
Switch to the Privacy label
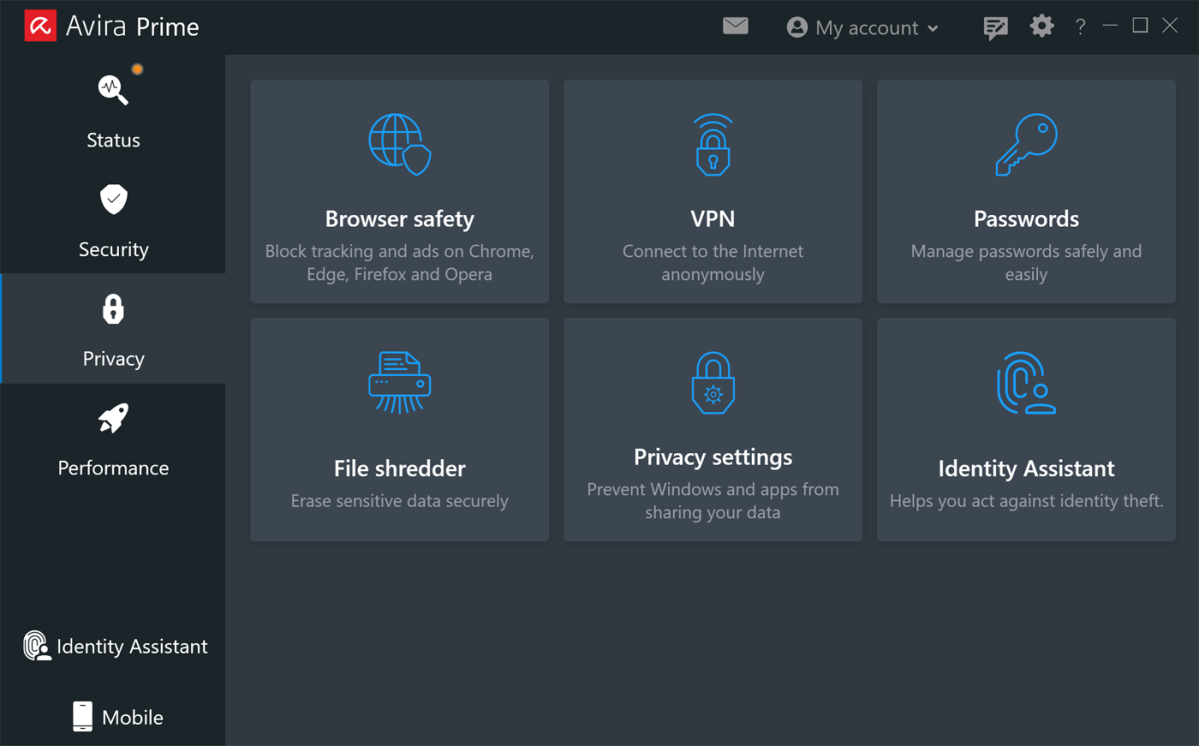tap(113, 358)
